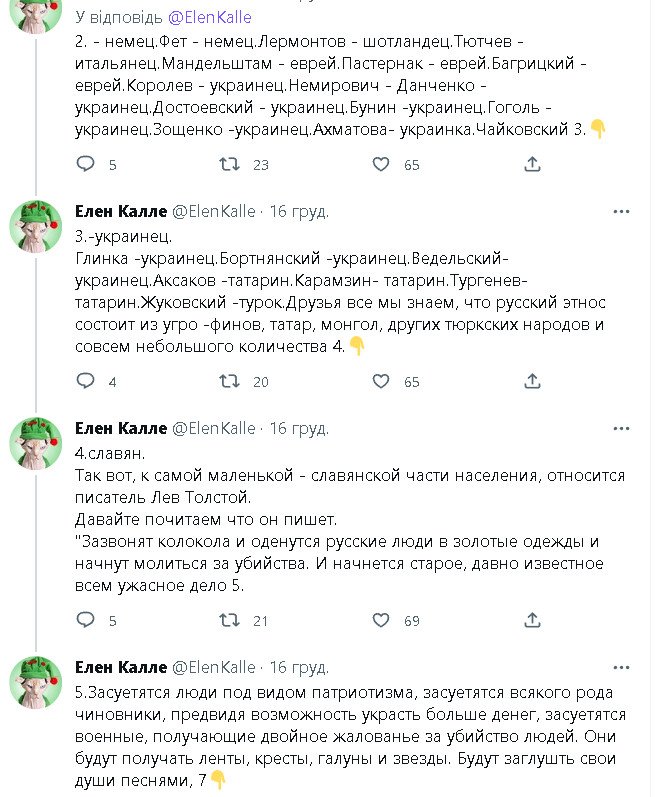Reply to the tweet with 4 replies
Viewport: 656px width, 797px height.
[86, 381]
